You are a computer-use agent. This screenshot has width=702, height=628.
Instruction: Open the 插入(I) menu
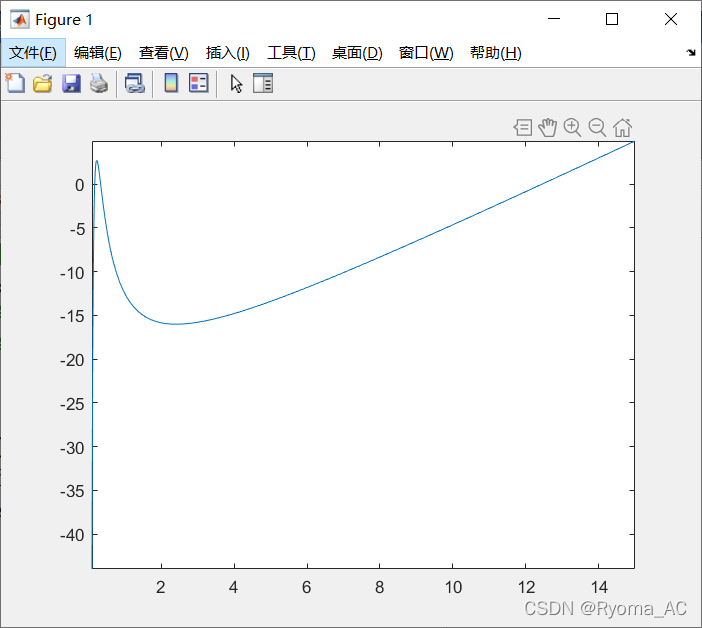click(227, 53)
